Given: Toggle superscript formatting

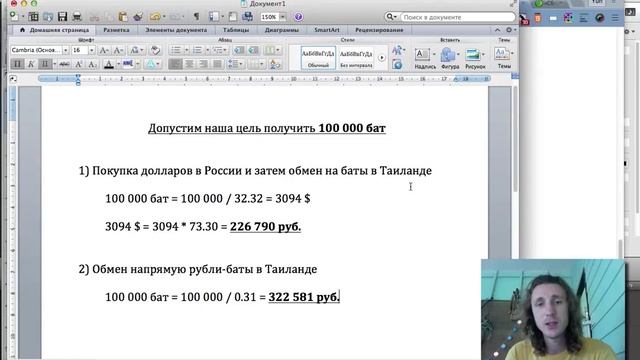Looking at the screenshot, I should [79, 64].
